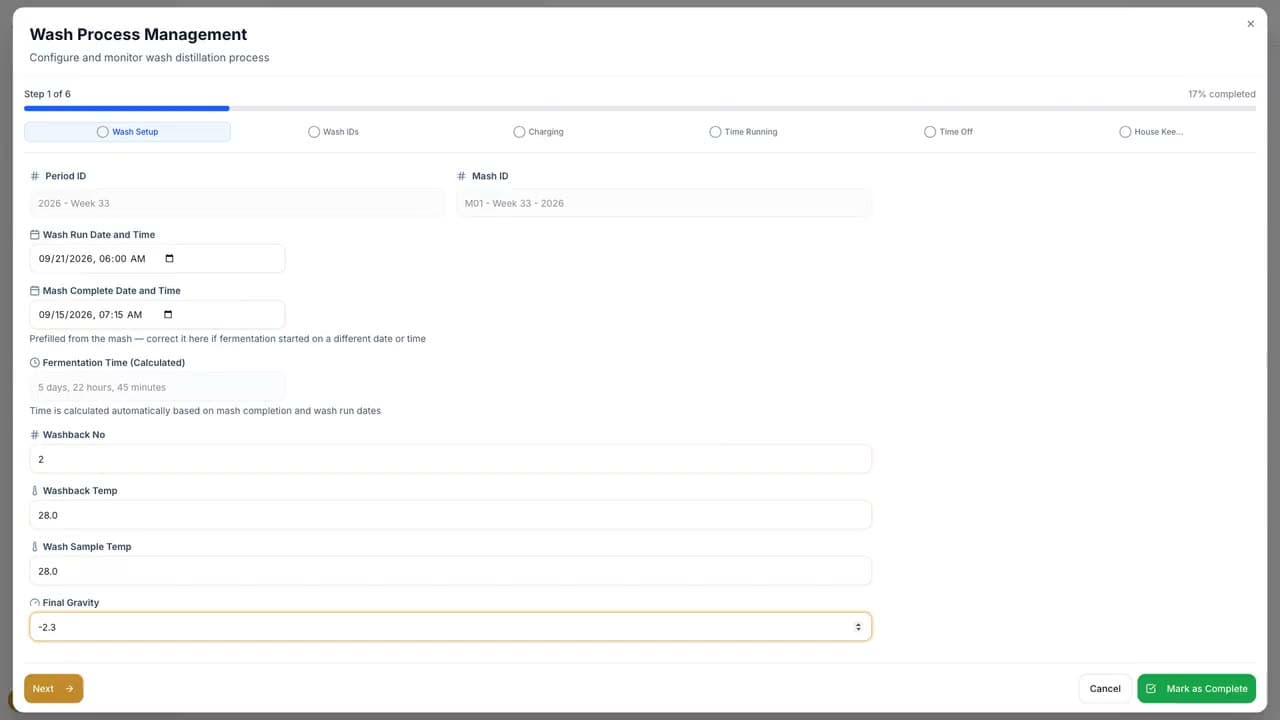
Task: Click the 'Step 1 of 6' text
Action: click(x=47, y=94)
